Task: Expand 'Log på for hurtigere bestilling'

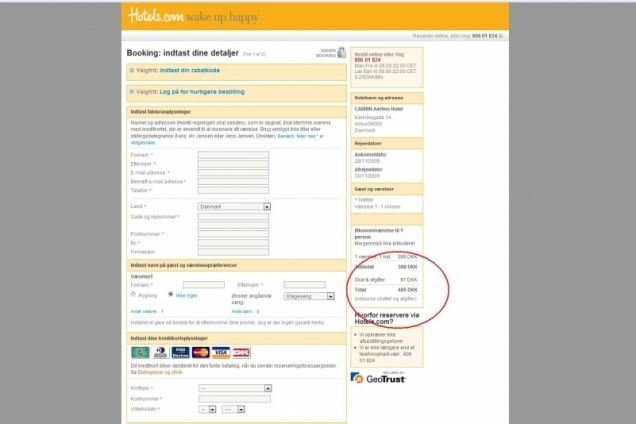Action: [x=188, y=92]
